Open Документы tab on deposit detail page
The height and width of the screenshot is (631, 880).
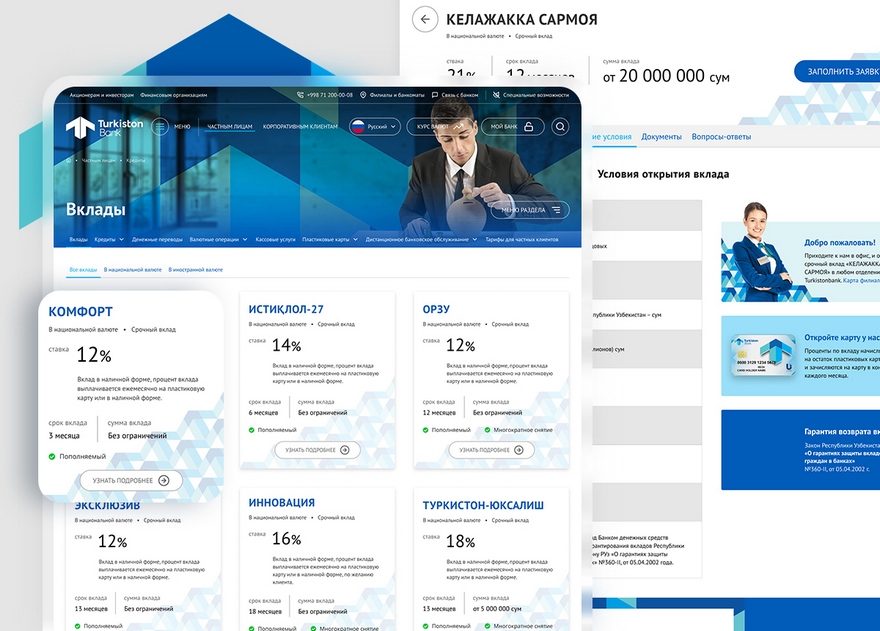point(661,137)
